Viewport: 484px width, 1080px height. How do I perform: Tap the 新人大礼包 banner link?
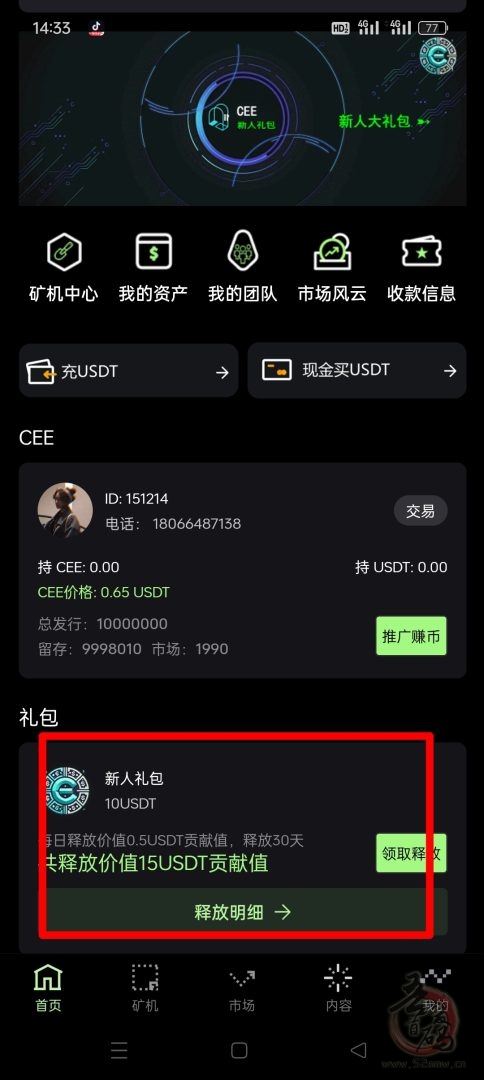[x=384, y=122]
